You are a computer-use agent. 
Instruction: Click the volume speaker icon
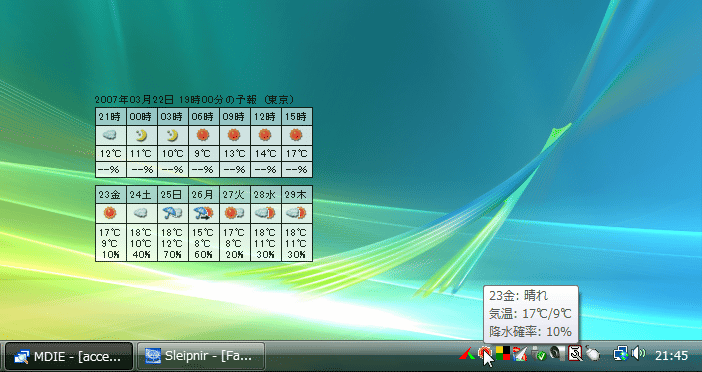pos(638,354)
